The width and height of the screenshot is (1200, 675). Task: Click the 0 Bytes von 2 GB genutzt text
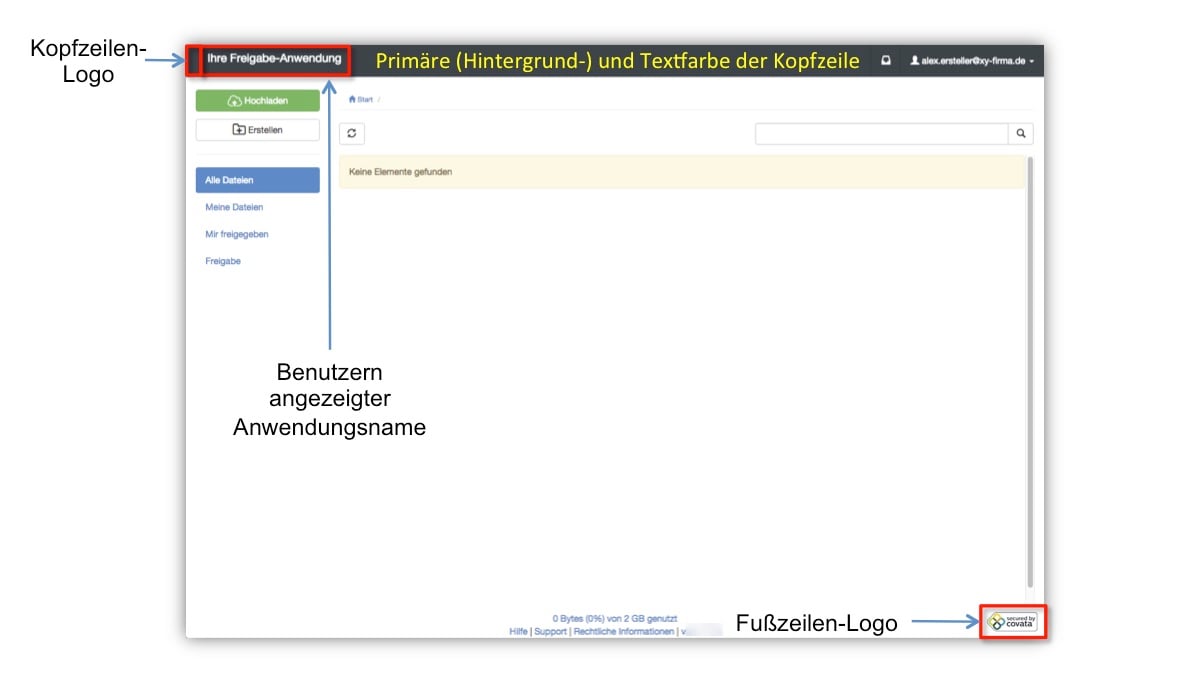pyautogui.click(x=614, y=619)
